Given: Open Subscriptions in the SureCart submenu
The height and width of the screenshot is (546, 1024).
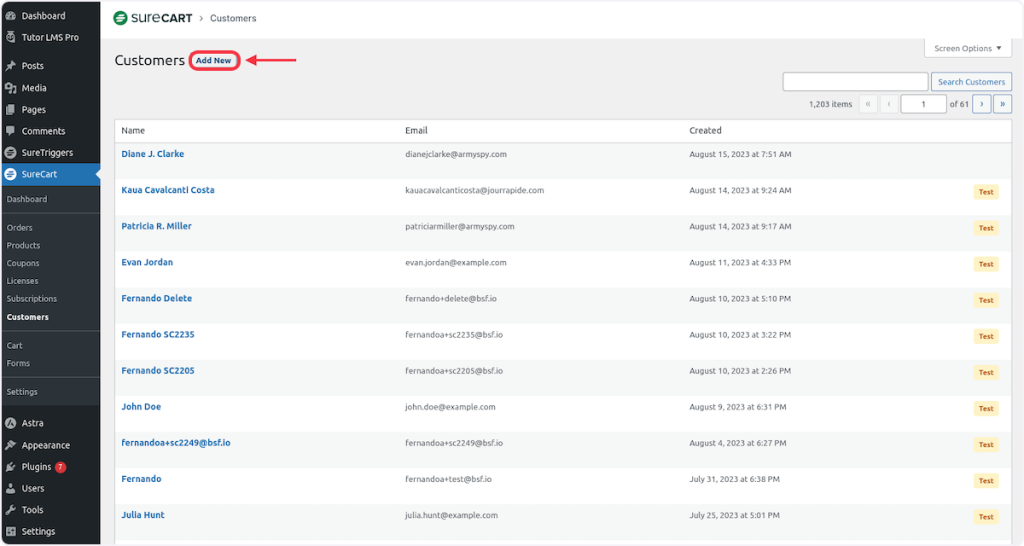Looking at the screenshot, I should point(32,299).
